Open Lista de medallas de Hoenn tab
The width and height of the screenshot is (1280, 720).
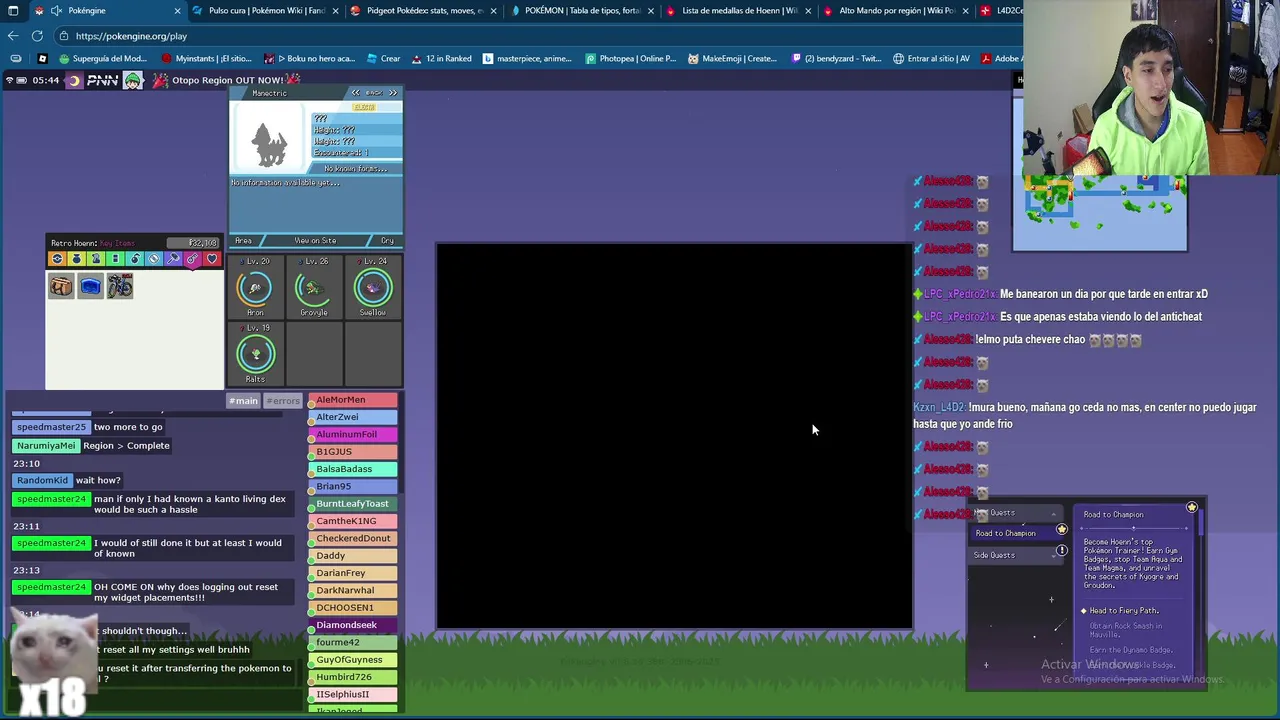[739, 11]
